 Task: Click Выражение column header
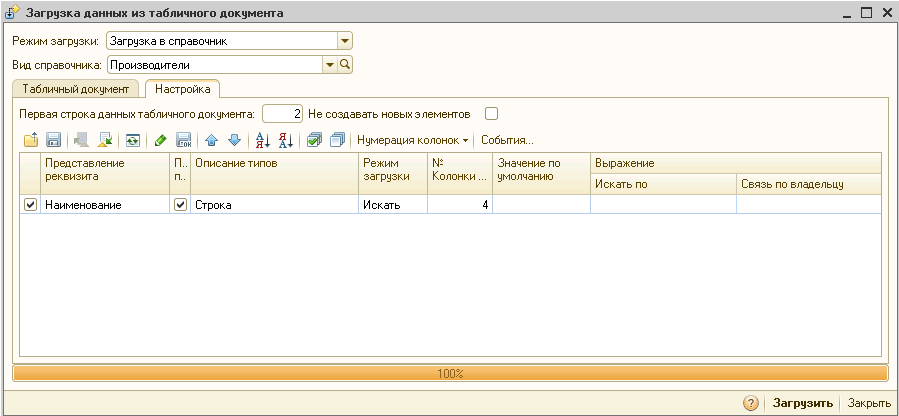(x=736, y=163)
